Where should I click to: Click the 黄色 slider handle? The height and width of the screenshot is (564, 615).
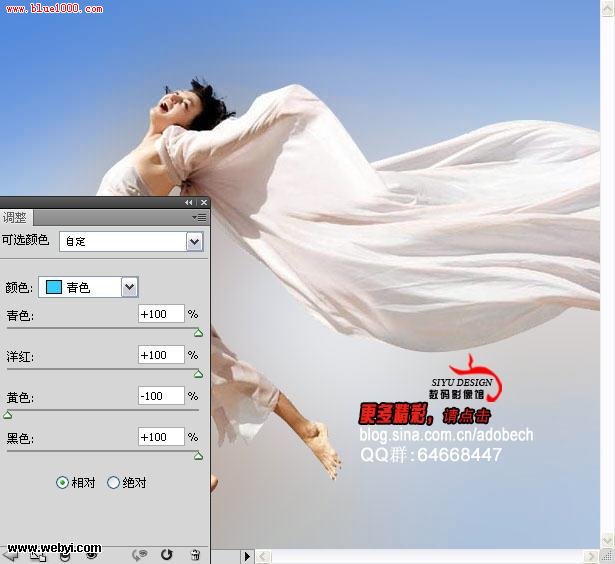pos(7,415)
